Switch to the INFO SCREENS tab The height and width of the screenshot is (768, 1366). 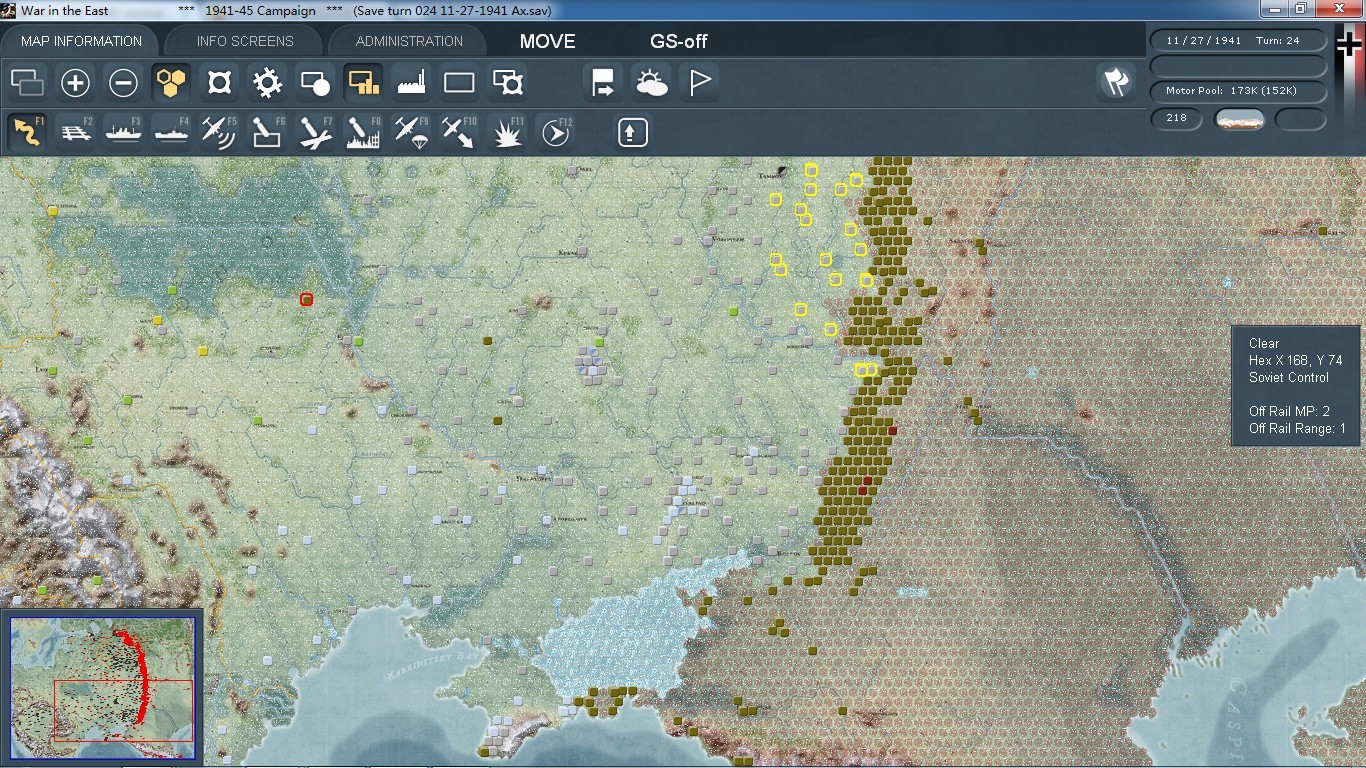tap(245, 41)
